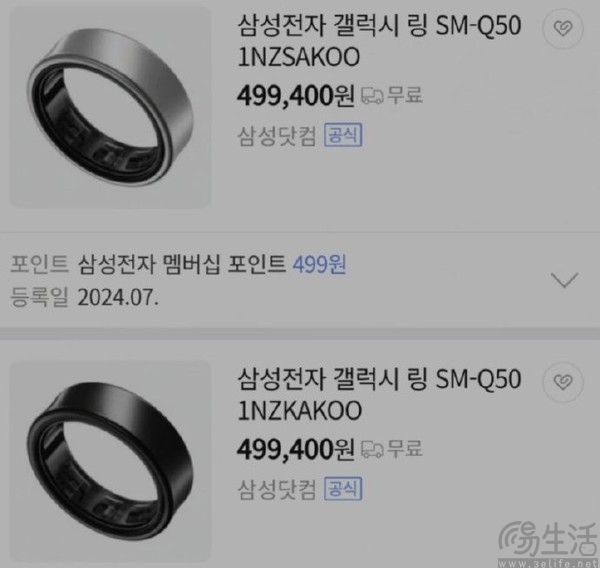600x568 pixels.
Task: Click the 포인트 label
Action: tap(39, 264)
